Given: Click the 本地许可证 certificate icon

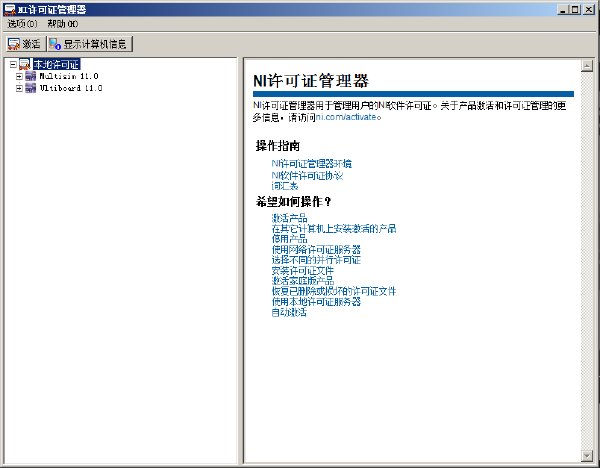Looking at the screenshot, I should 24,64.
